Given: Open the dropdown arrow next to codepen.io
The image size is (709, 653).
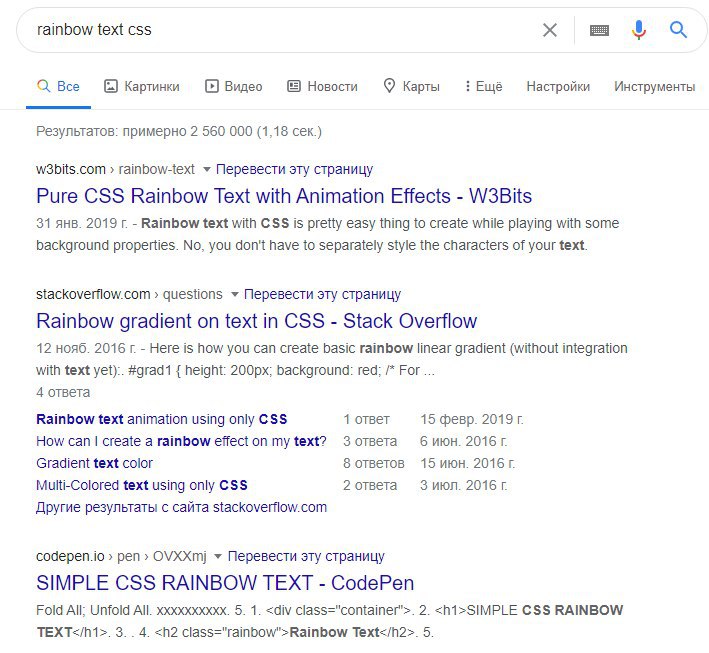Looking at the screenshot, I should [217, 557].
